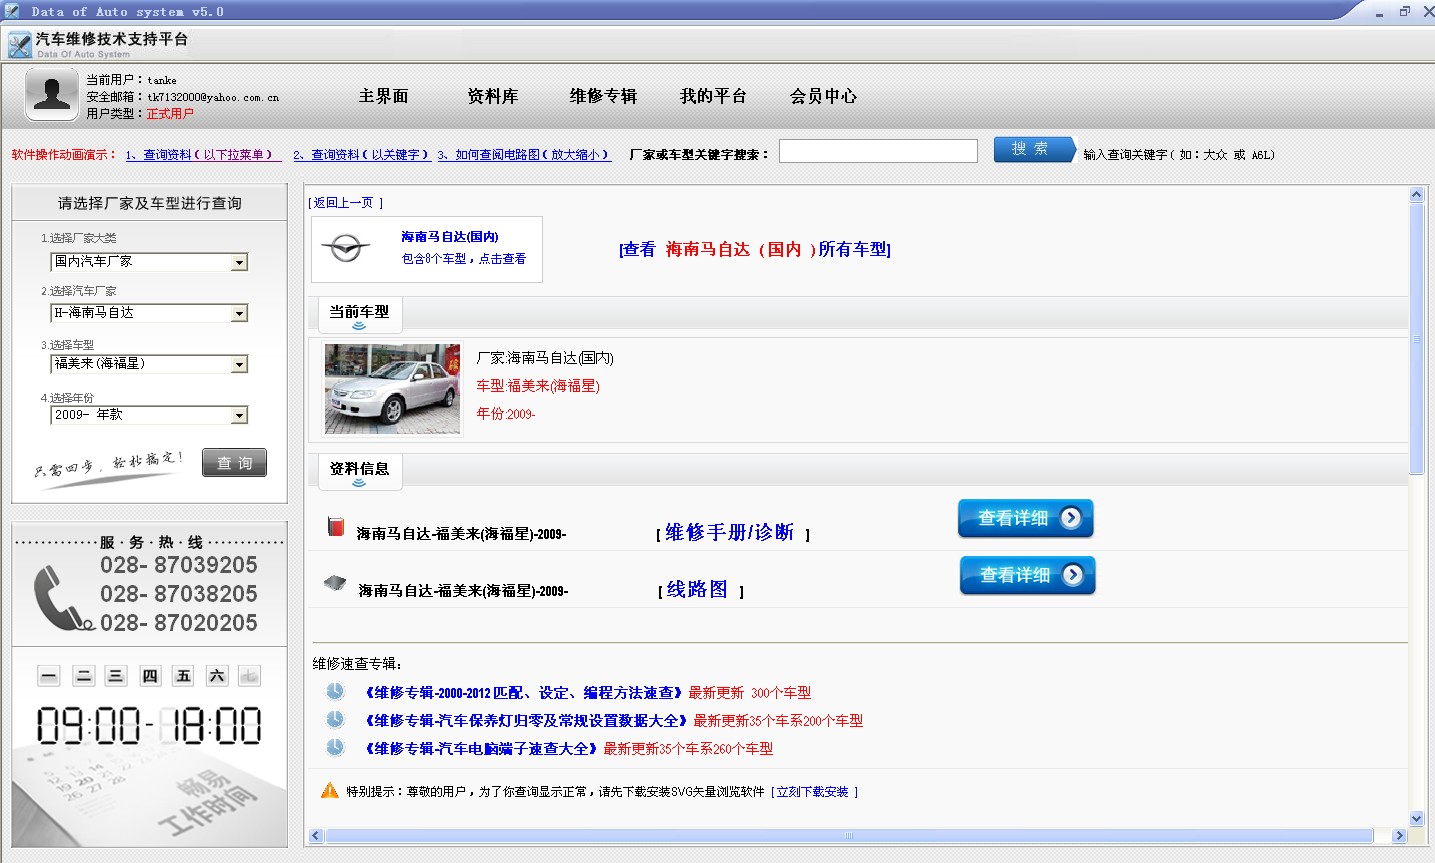Click the clock icon beside 2000-2012 matching album
This screenshot has width=1435, height=863.
click(x=335, y=692)
